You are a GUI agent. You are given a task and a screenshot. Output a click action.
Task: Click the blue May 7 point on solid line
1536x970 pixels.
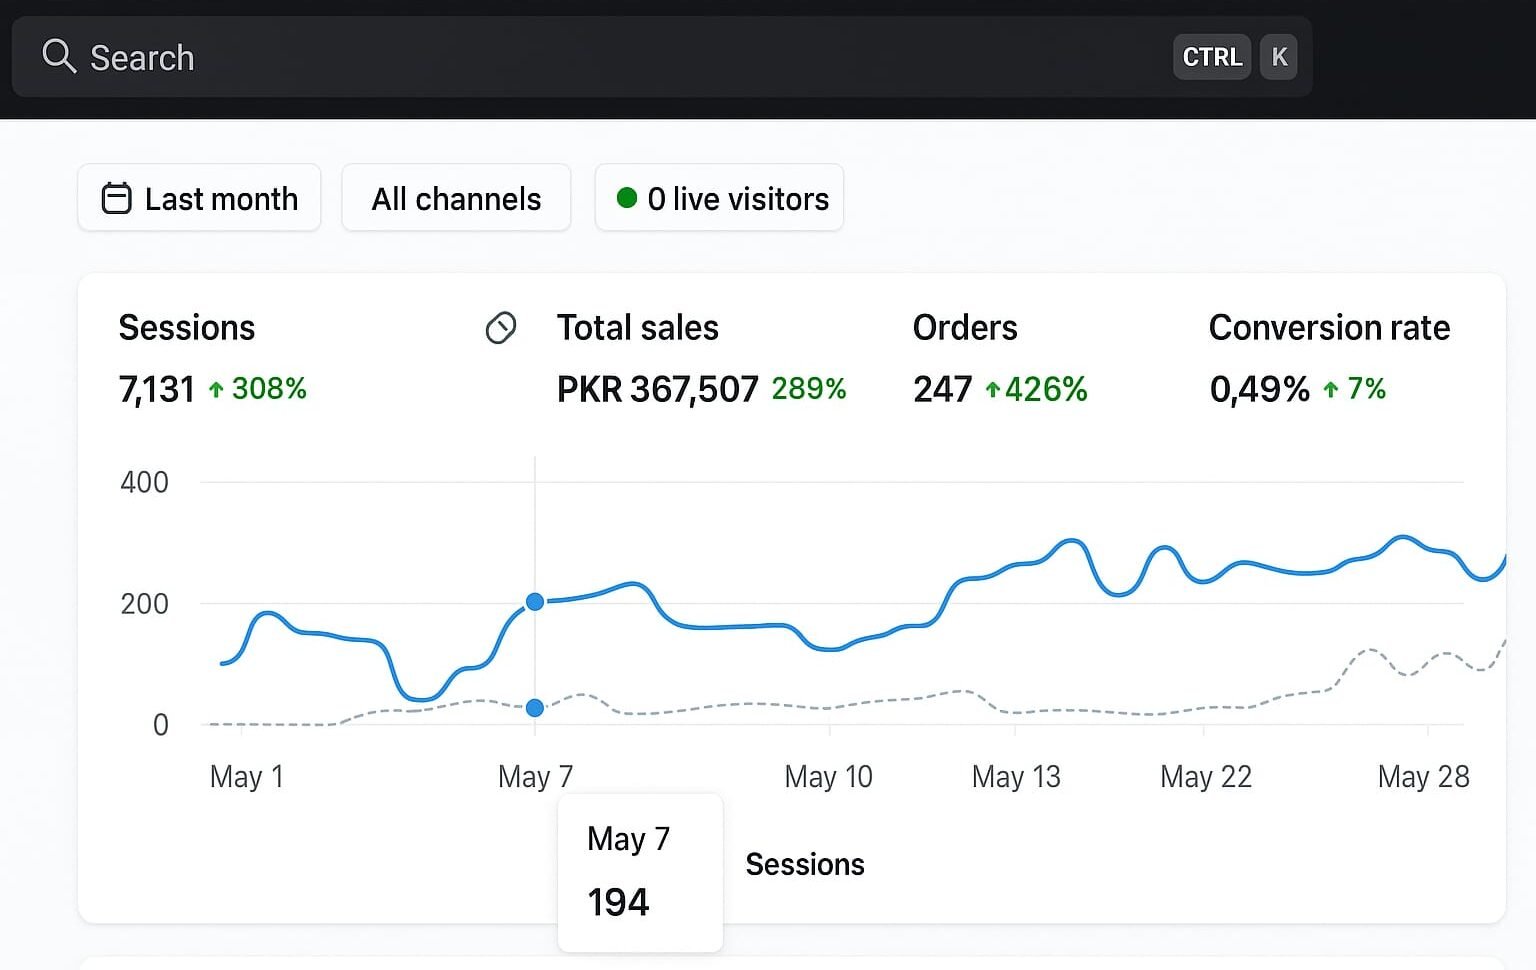click(x=535, y=602)
